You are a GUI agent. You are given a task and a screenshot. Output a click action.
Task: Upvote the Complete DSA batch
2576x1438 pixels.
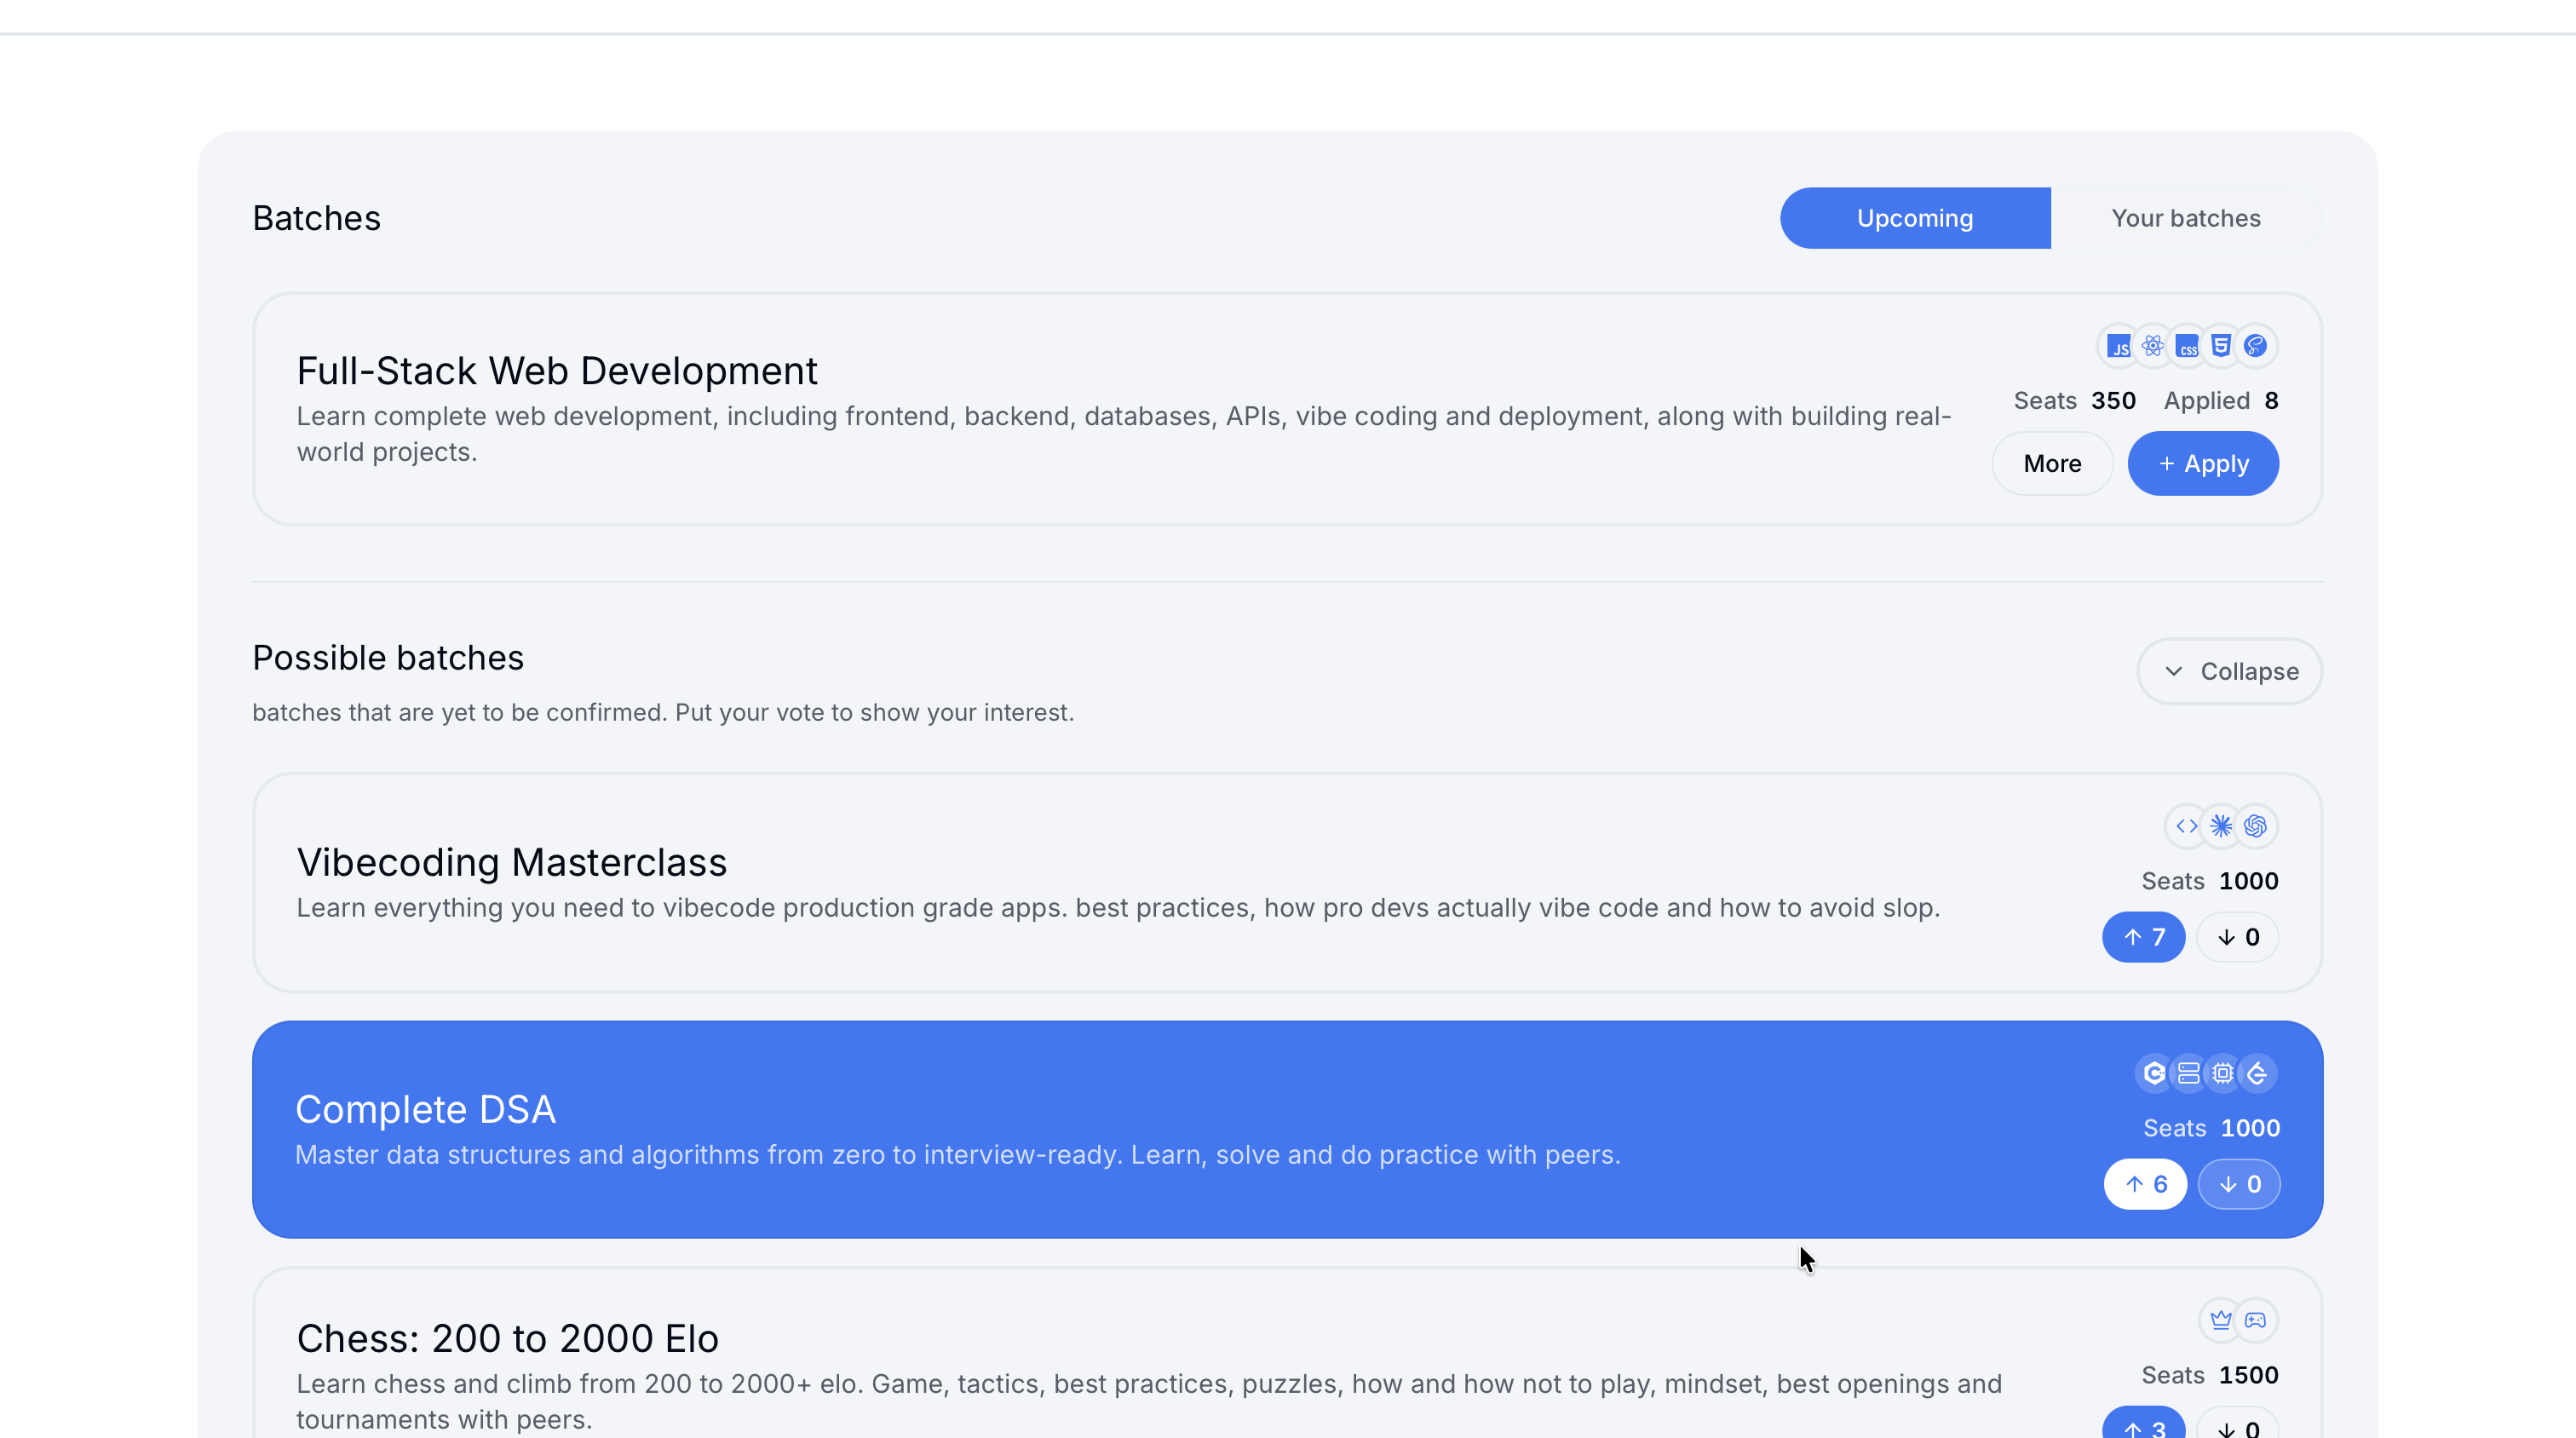pos(2145,1184)
